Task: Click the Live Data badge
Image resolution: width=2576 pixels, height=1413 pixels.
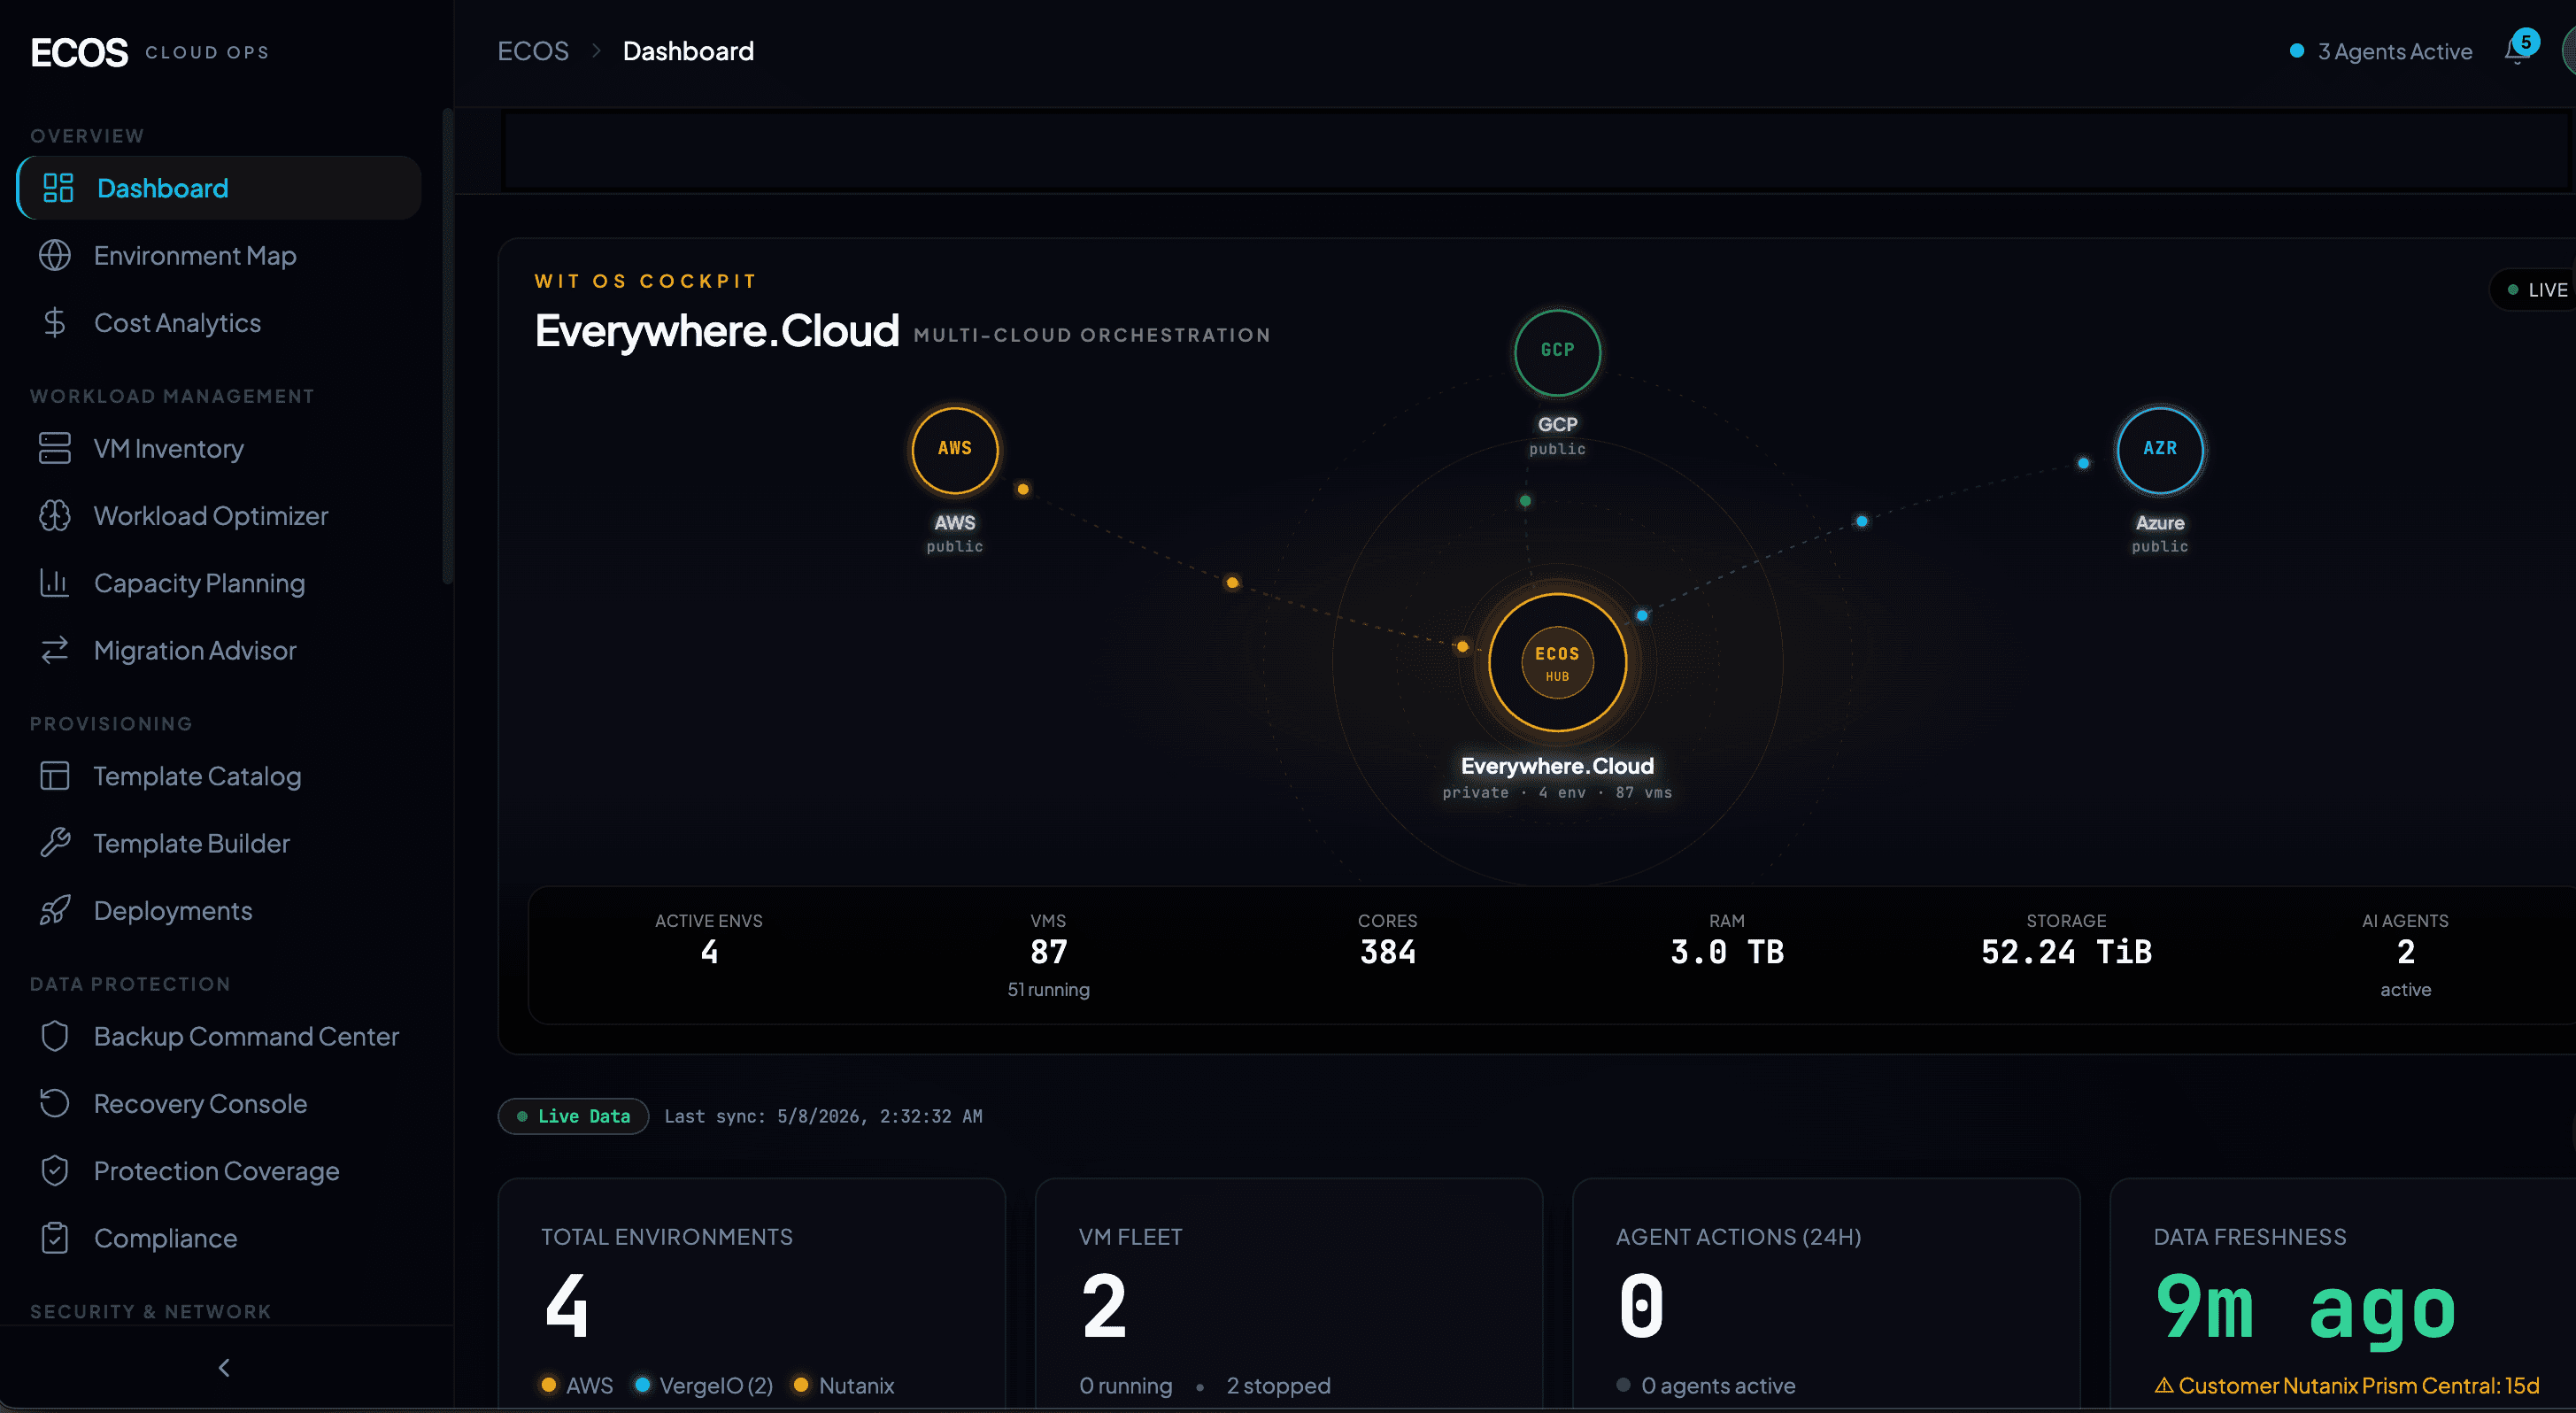Action: tap(573, 1116)
